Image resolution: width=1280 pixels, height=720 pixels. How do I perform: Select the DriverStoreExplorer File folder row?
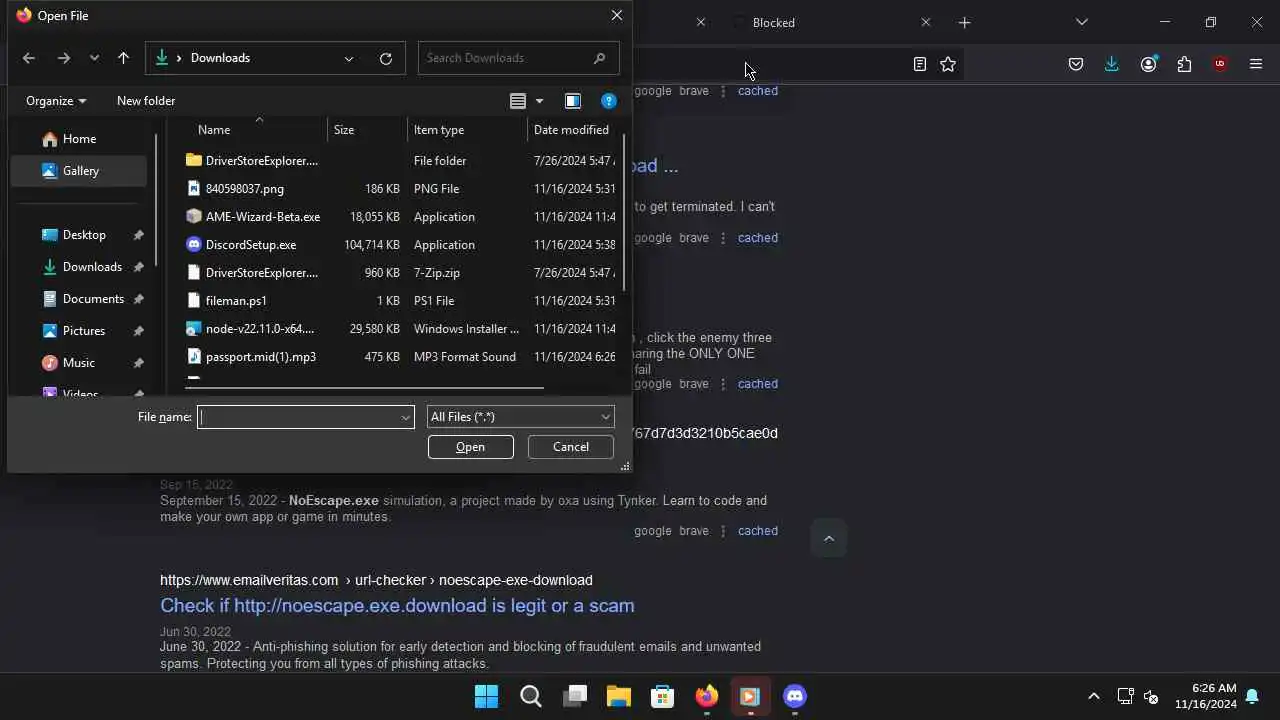(x=400, y=160)
